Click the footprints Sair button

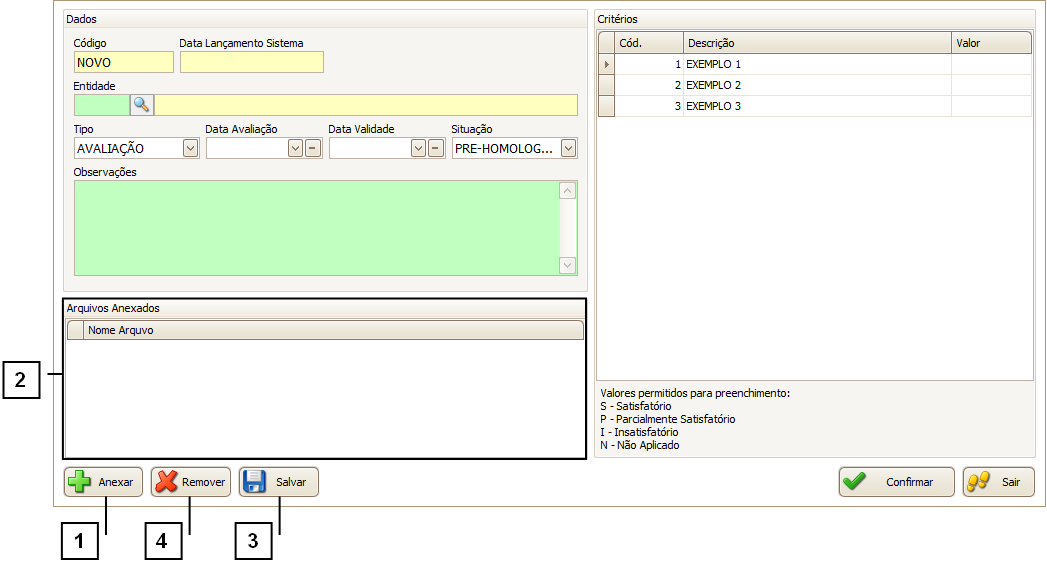point(998,482)
